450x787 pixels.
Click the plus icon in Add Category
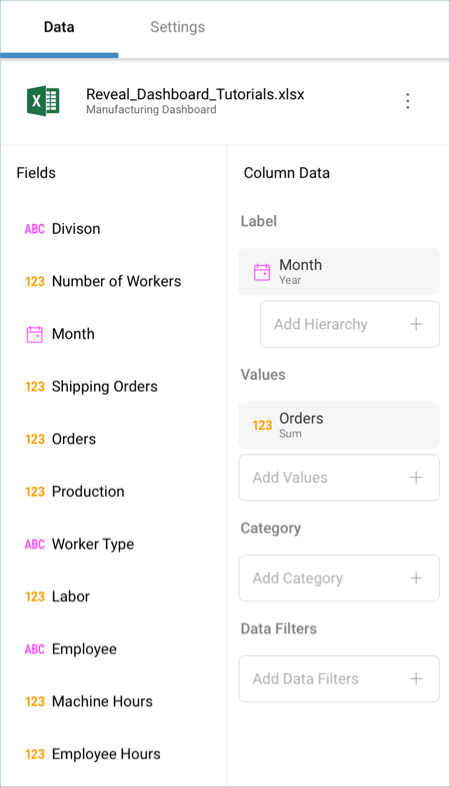click(416, 578)
